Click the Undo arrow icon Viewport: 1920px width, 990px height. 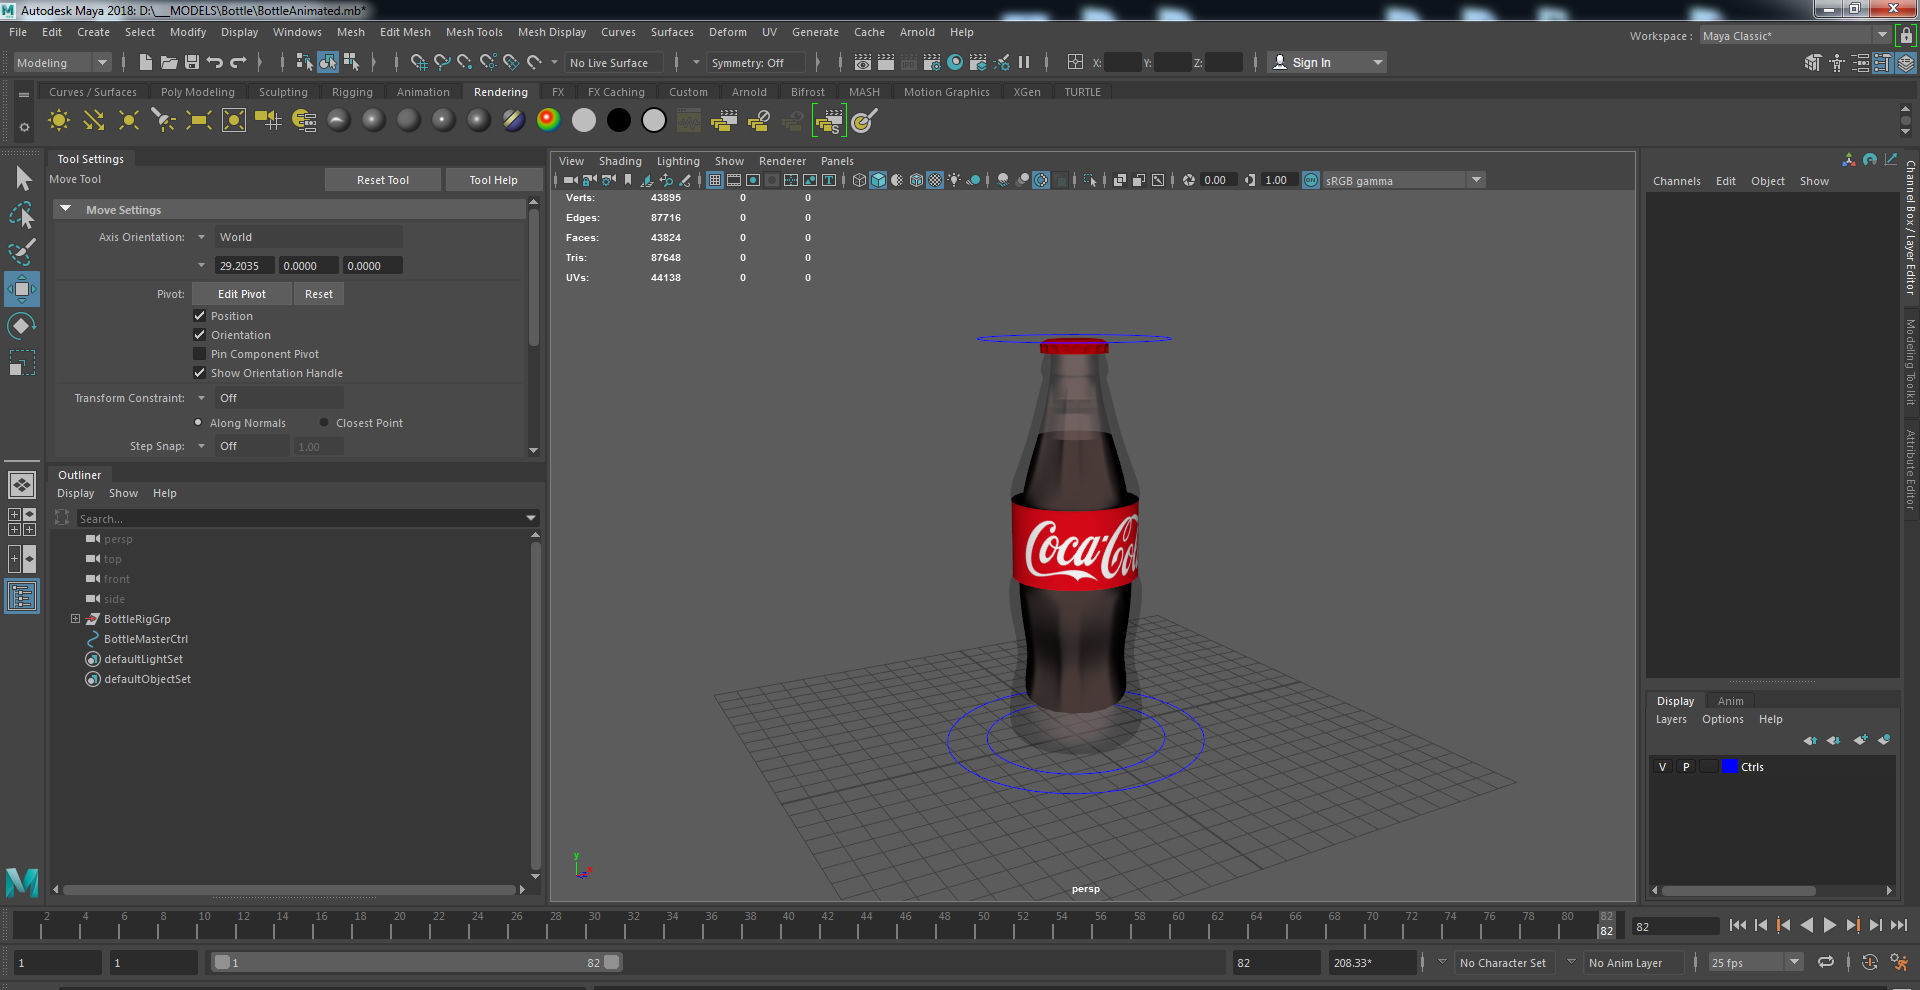point(215,62)
